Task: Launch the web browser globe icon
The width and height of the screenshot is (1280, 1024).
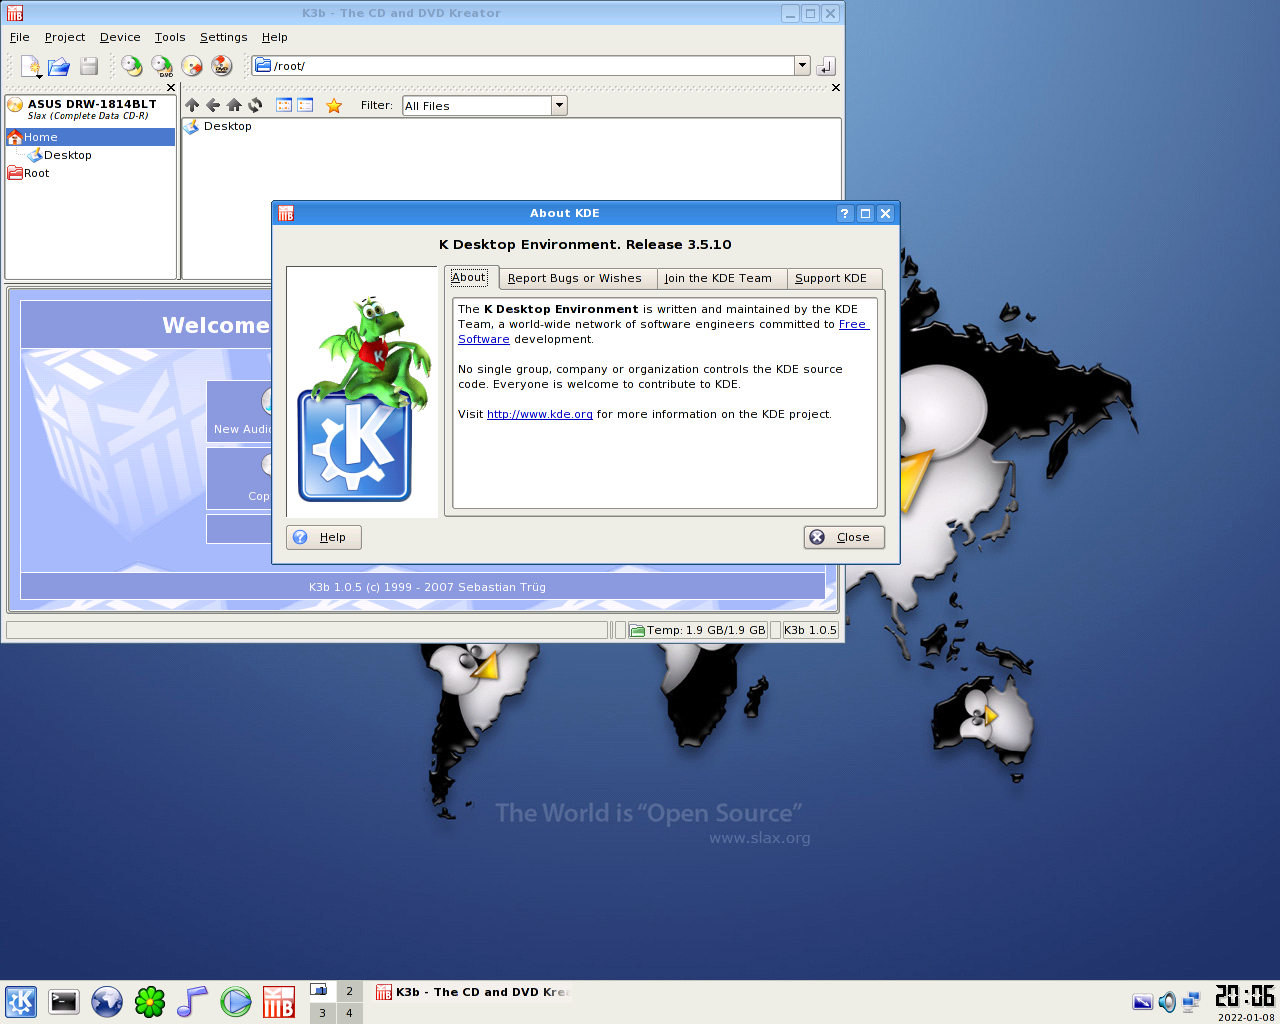Action: (x=107, y=1002)
